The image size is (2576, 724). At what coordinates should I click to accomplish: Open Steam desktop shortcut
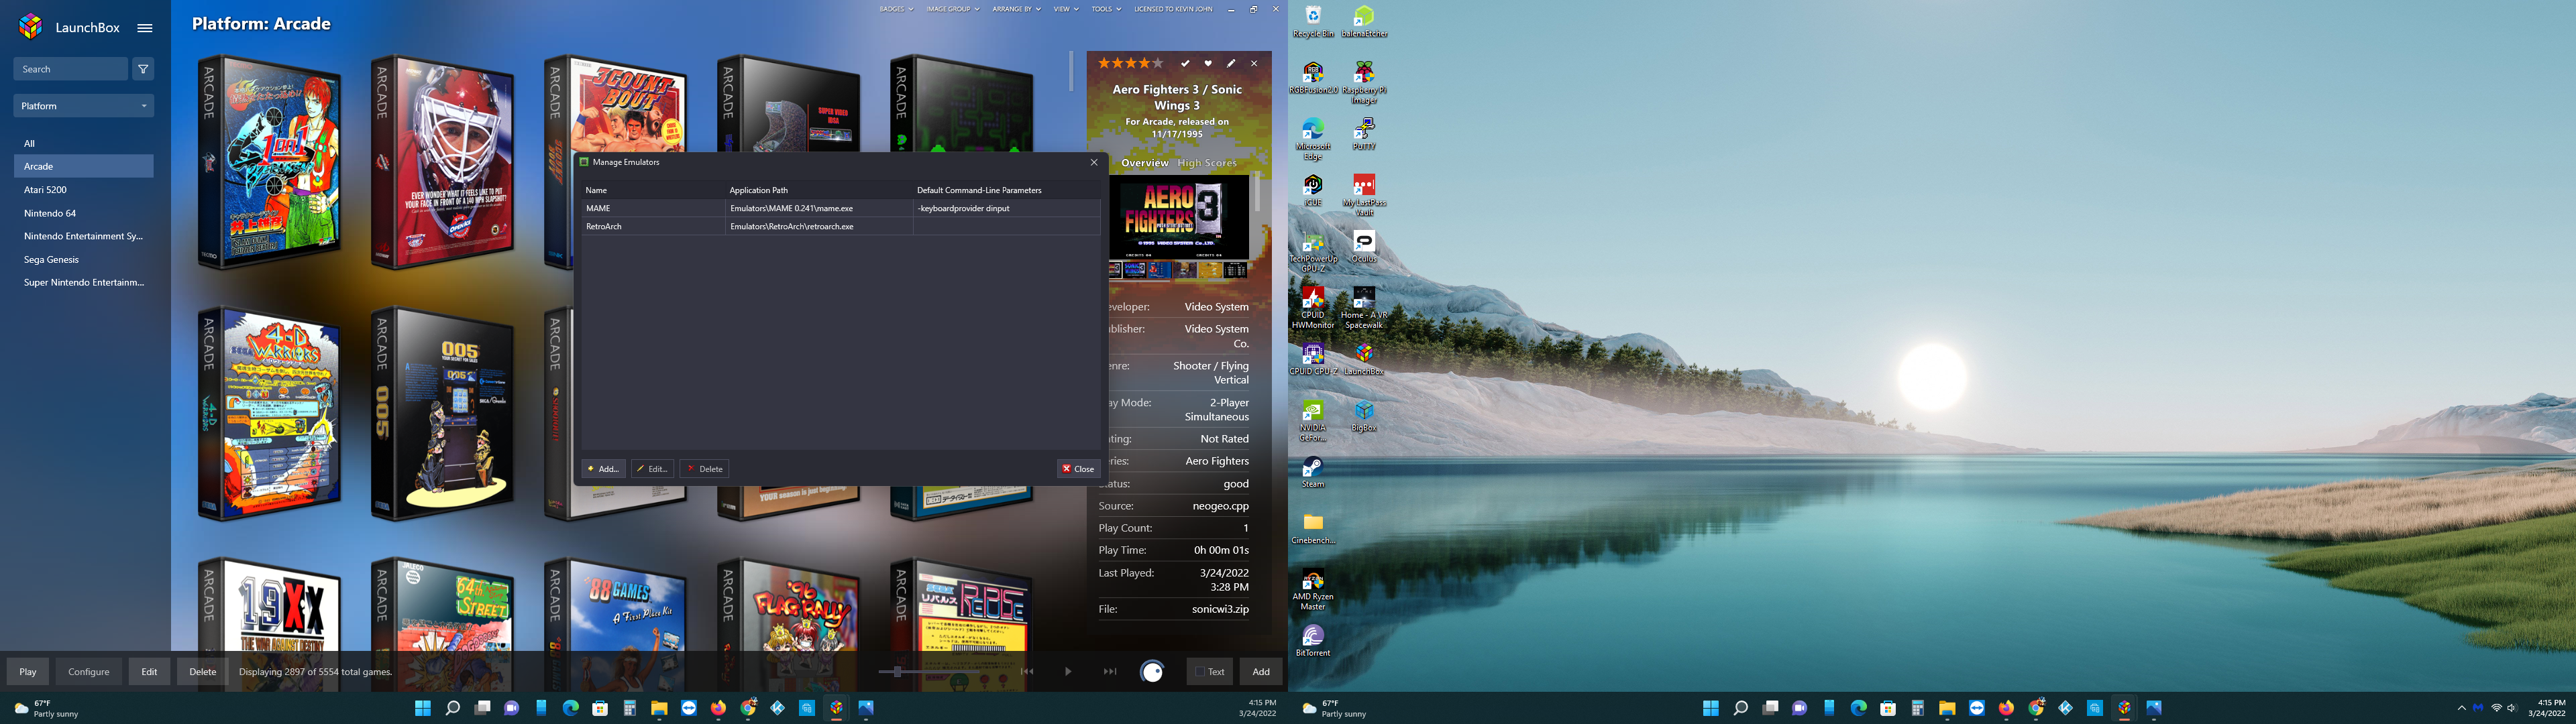tap(1313, 472)
